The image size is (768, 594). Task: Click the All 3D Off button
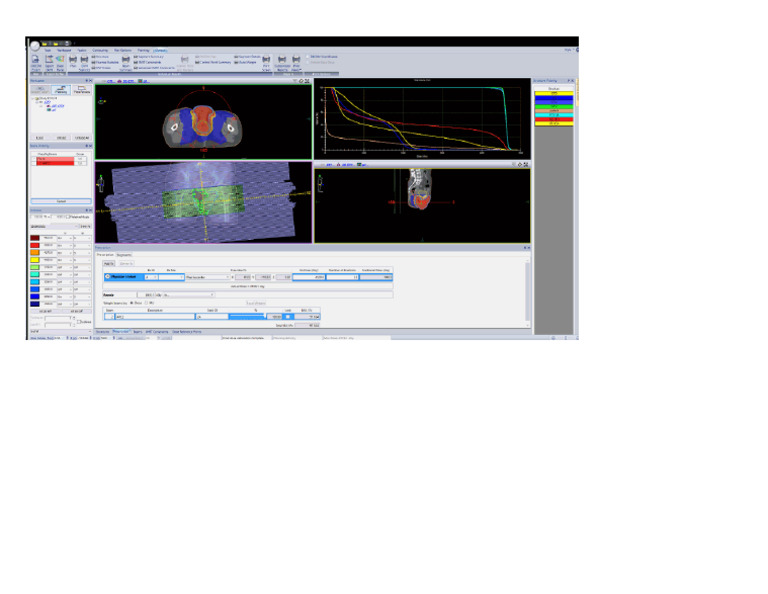pos(76,311)
